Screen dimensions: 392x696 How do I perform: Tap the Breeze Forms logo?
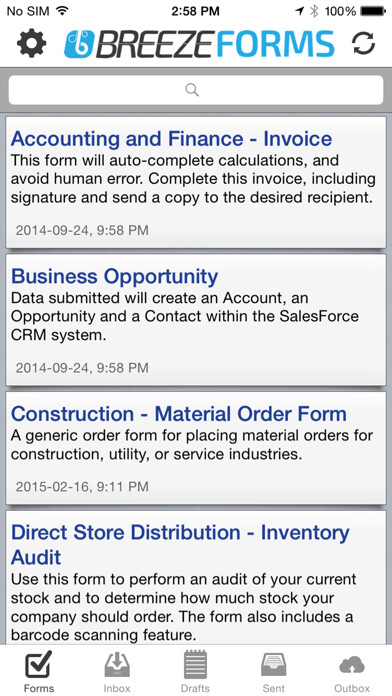point(199,44)
